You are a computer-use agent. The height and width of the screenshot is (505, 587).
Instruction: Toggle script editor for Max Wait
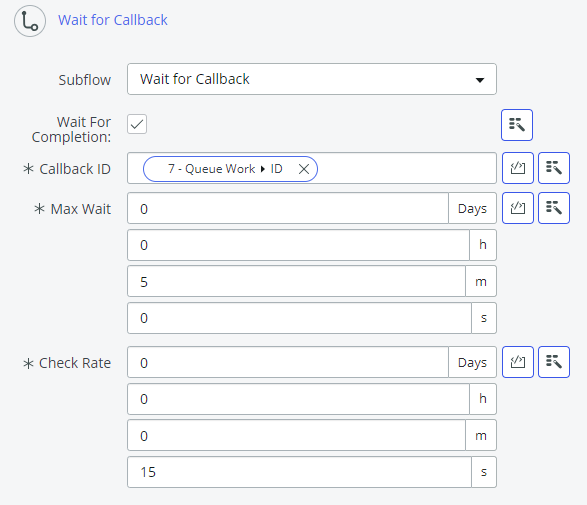[x=517, y=208]
